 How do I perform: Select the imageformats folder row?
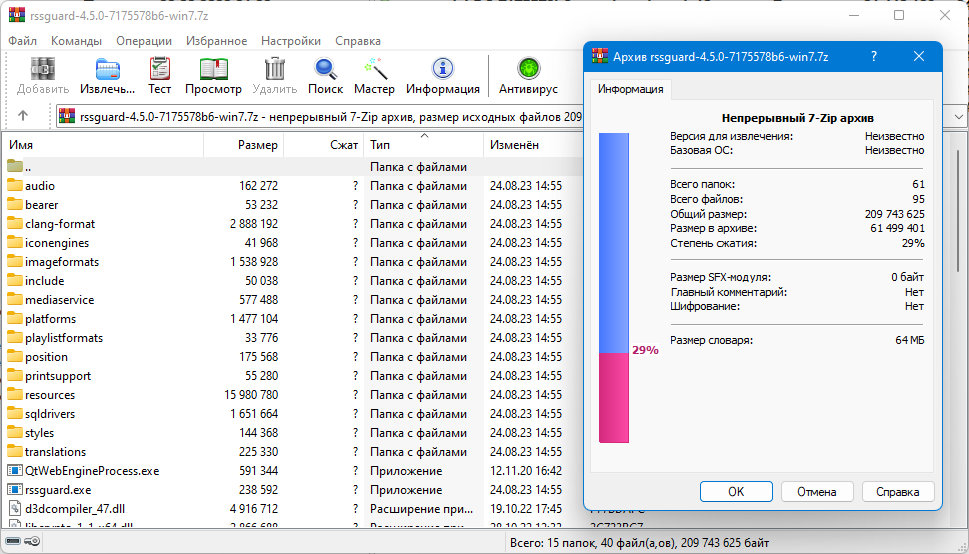tap(292, 262)
